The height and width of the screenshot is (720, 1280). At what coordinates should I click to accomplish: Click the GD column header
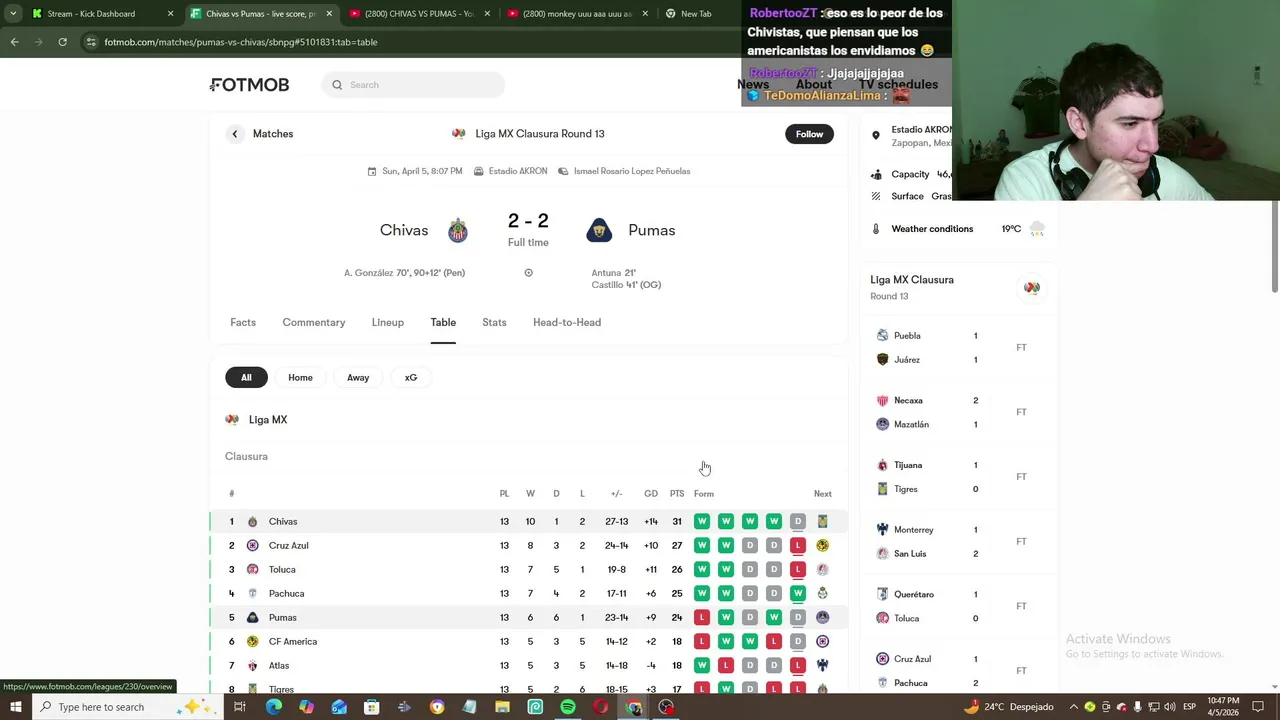pyautogui.click(x=651, y=494)
